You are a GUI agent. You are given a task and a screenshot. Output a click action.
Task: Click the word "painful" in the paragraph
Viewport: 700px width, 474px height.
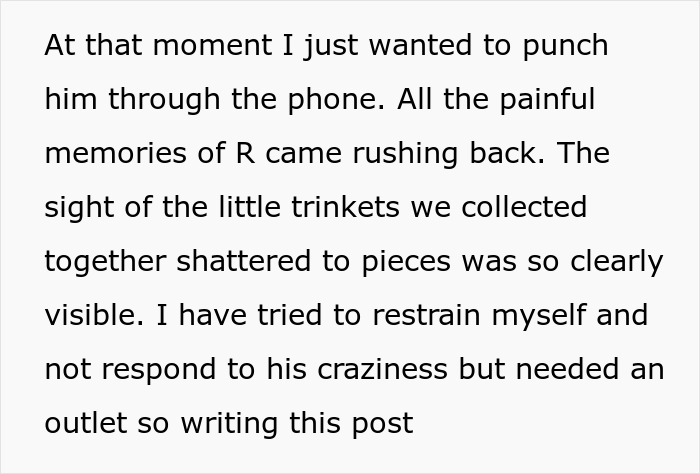[x=547, y=100]
